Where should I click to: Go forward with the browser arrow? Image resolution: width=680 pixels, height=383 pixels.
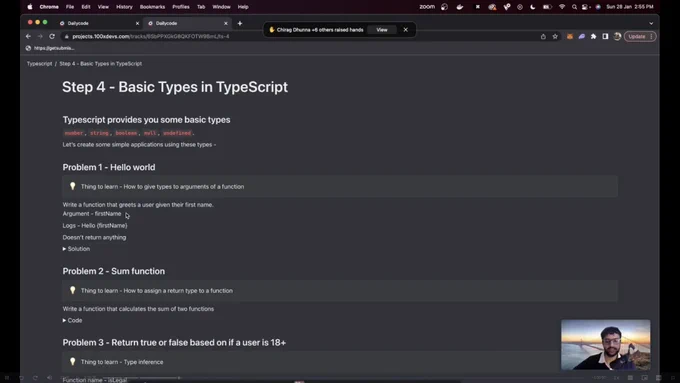point(40,36)
